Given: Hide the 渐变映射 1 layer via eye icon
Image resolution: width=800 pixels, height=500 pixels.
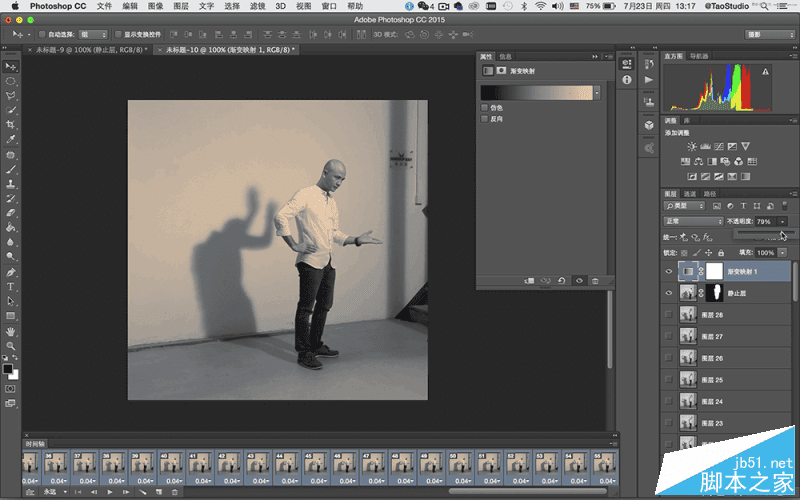Looking at the screenshot, I should [x=669, y=271].
